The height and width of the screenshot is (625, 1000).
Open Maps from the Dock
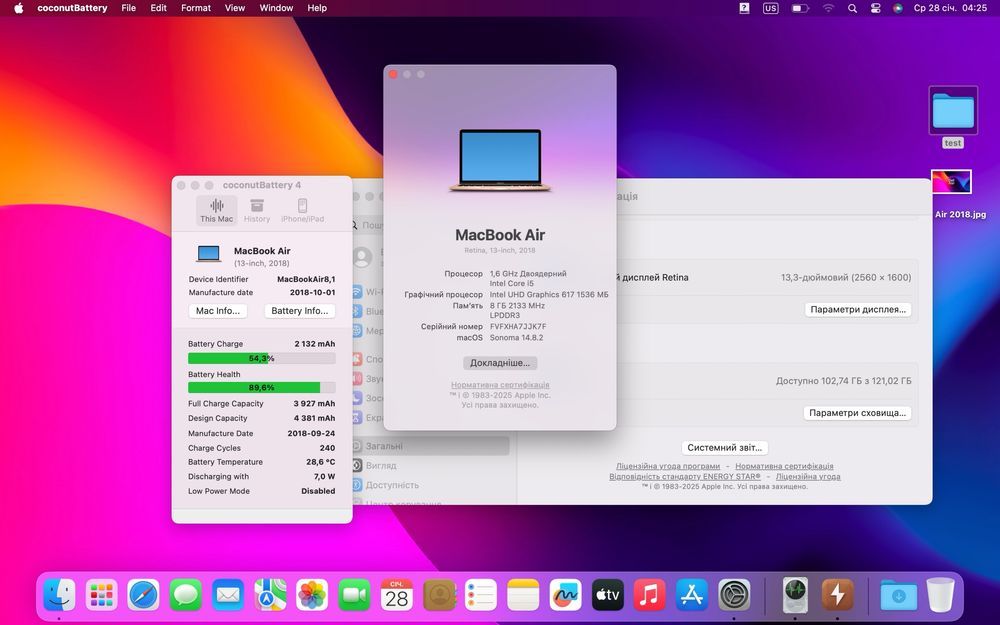pyautogui.click(x=270, y=596)
